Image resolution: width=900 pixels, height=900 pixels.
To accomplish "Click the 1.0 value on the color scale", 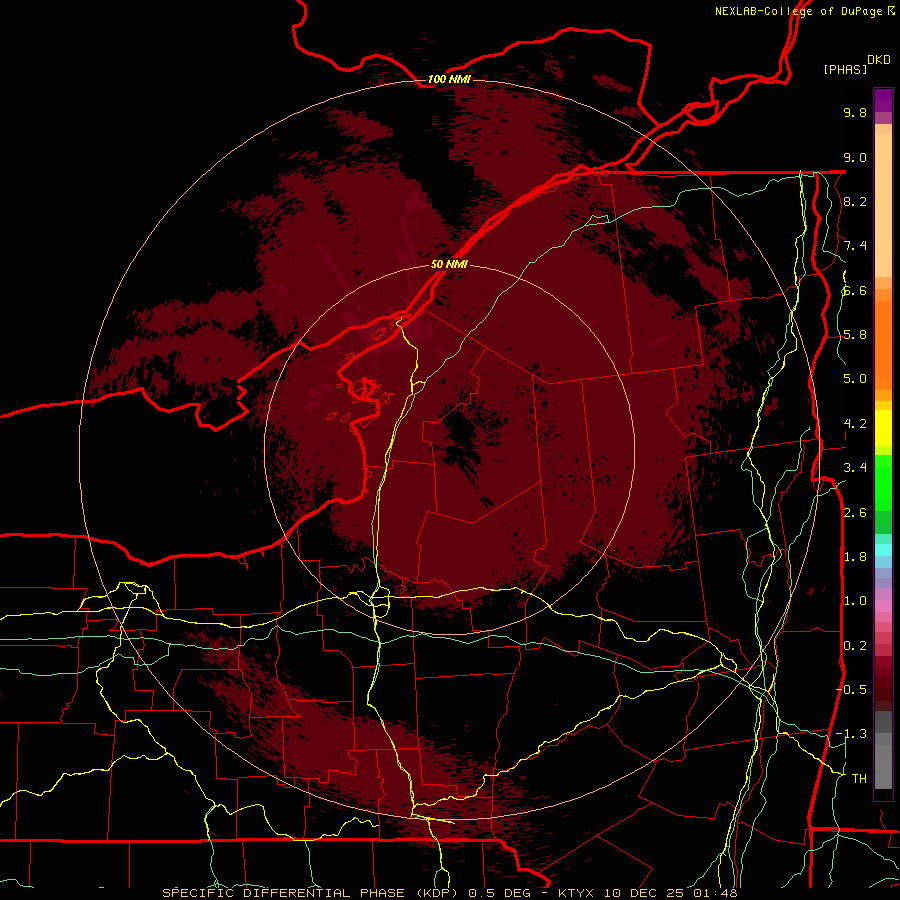I will pyautogui.click(x=855, y=601).
